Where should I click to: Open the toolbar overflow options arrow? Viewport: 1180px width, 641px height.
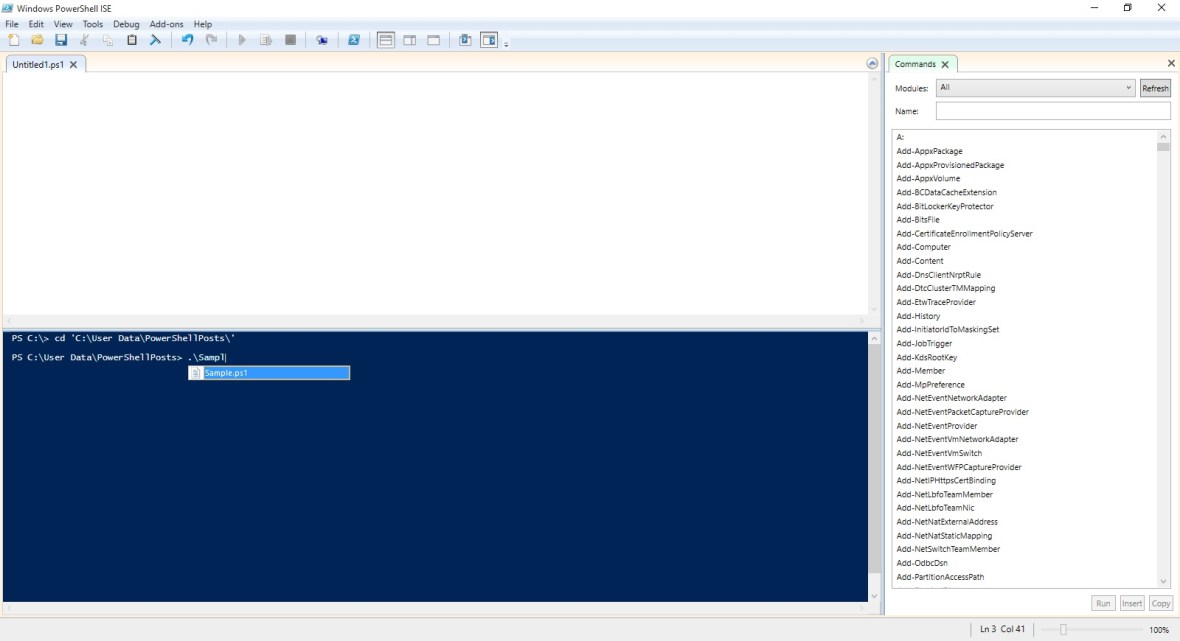[507, 44]
